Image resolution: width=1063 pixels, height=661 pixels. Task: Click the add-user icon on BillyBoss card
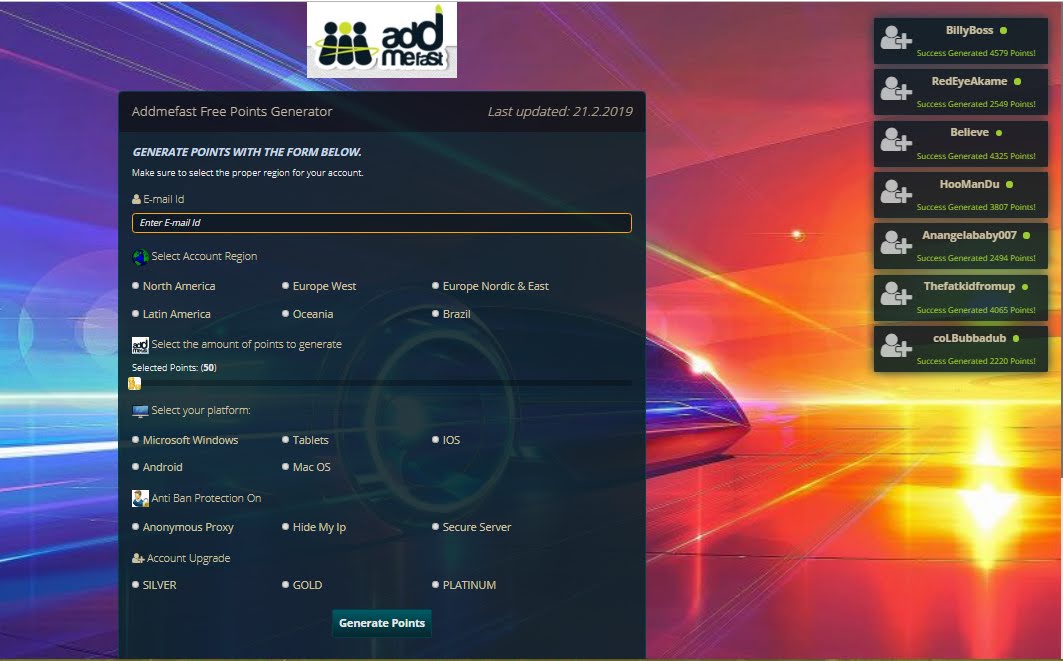coord(896,38)
